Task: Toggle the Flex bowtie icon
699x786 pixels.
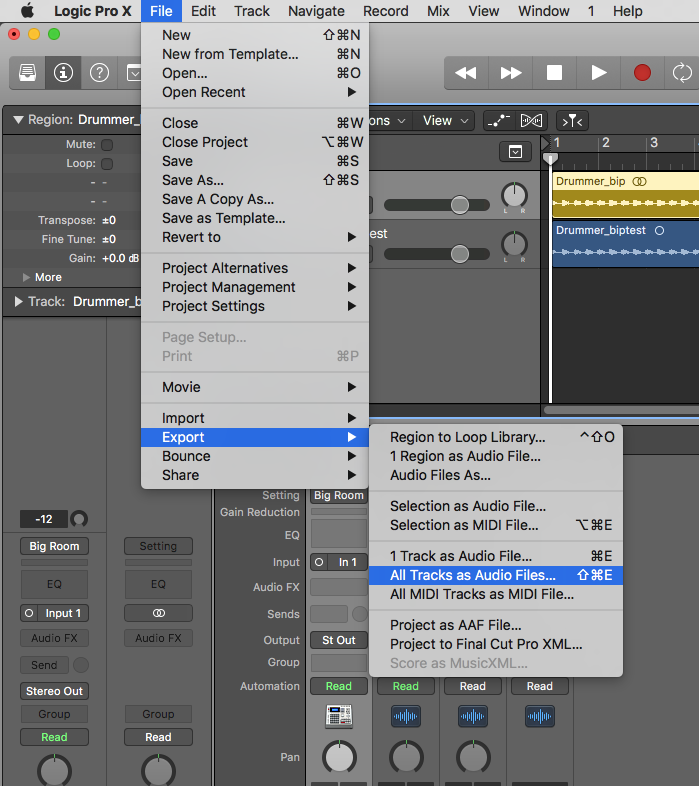Action: pos(532,121)
